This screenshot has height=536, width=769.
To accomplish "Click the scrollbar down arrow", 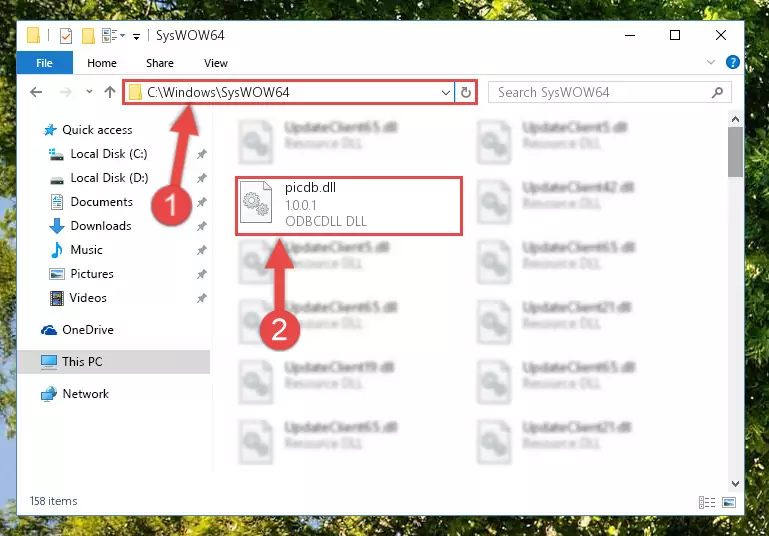I will click(735, 484).
